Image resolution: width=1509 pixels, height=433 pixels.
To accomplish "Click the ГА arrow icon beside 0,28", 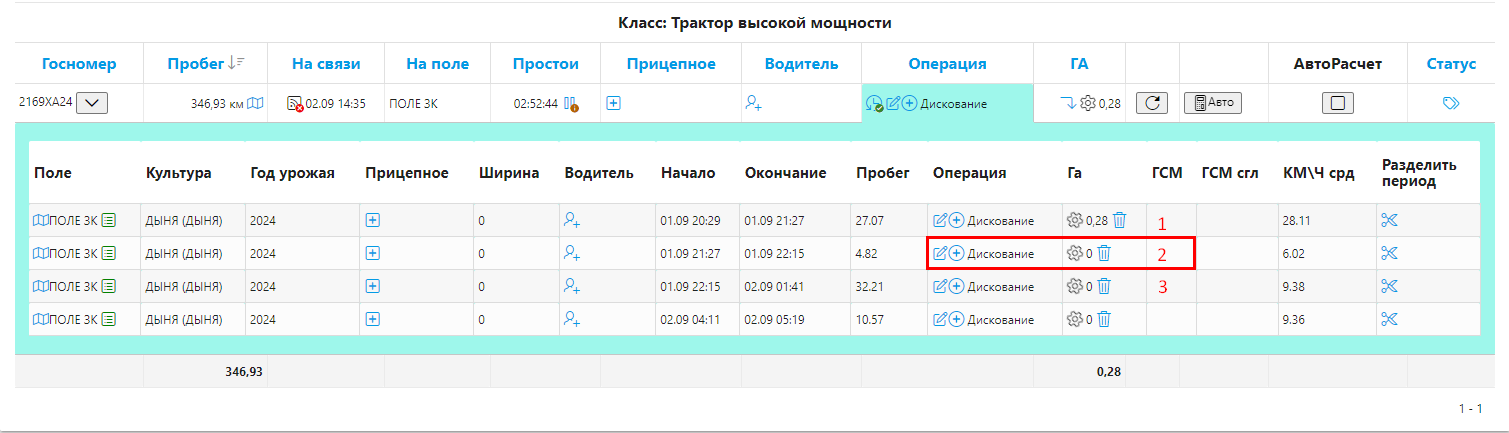I will click(x=1068, y=102).
